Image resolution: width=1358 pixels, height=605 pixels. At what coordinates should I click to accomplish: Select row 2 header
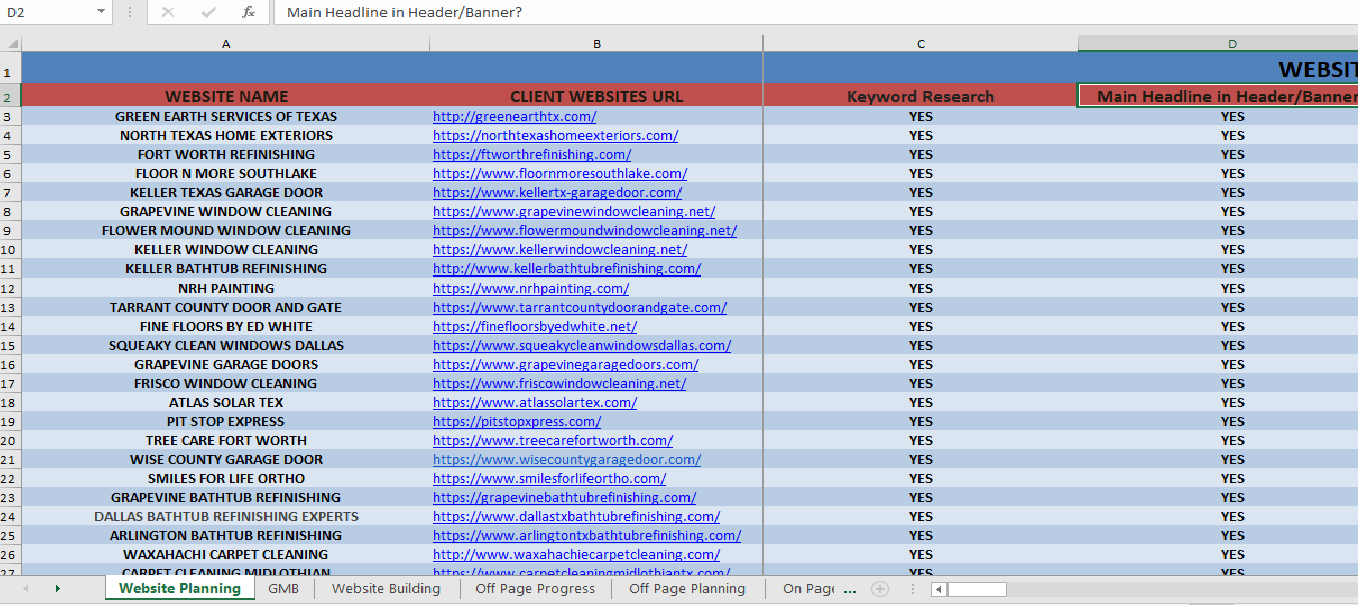pos(10,97)
